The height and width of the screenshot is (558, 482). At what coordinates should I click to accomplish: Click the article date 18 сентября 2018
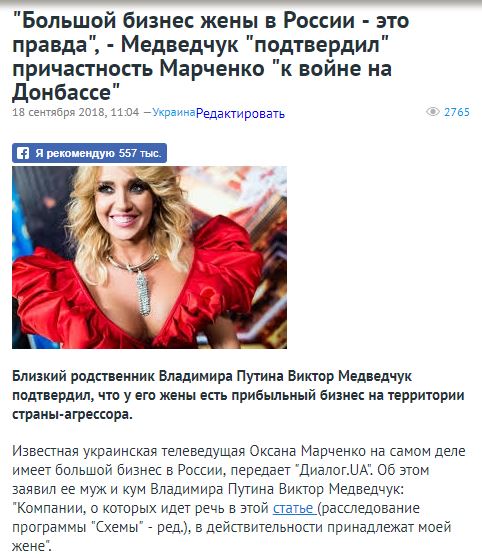[60, 112]
